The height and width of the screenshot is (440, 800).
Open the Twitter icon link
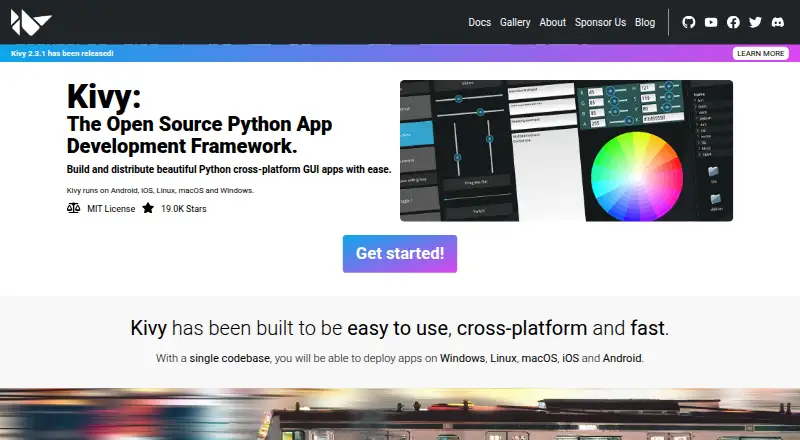755,22
